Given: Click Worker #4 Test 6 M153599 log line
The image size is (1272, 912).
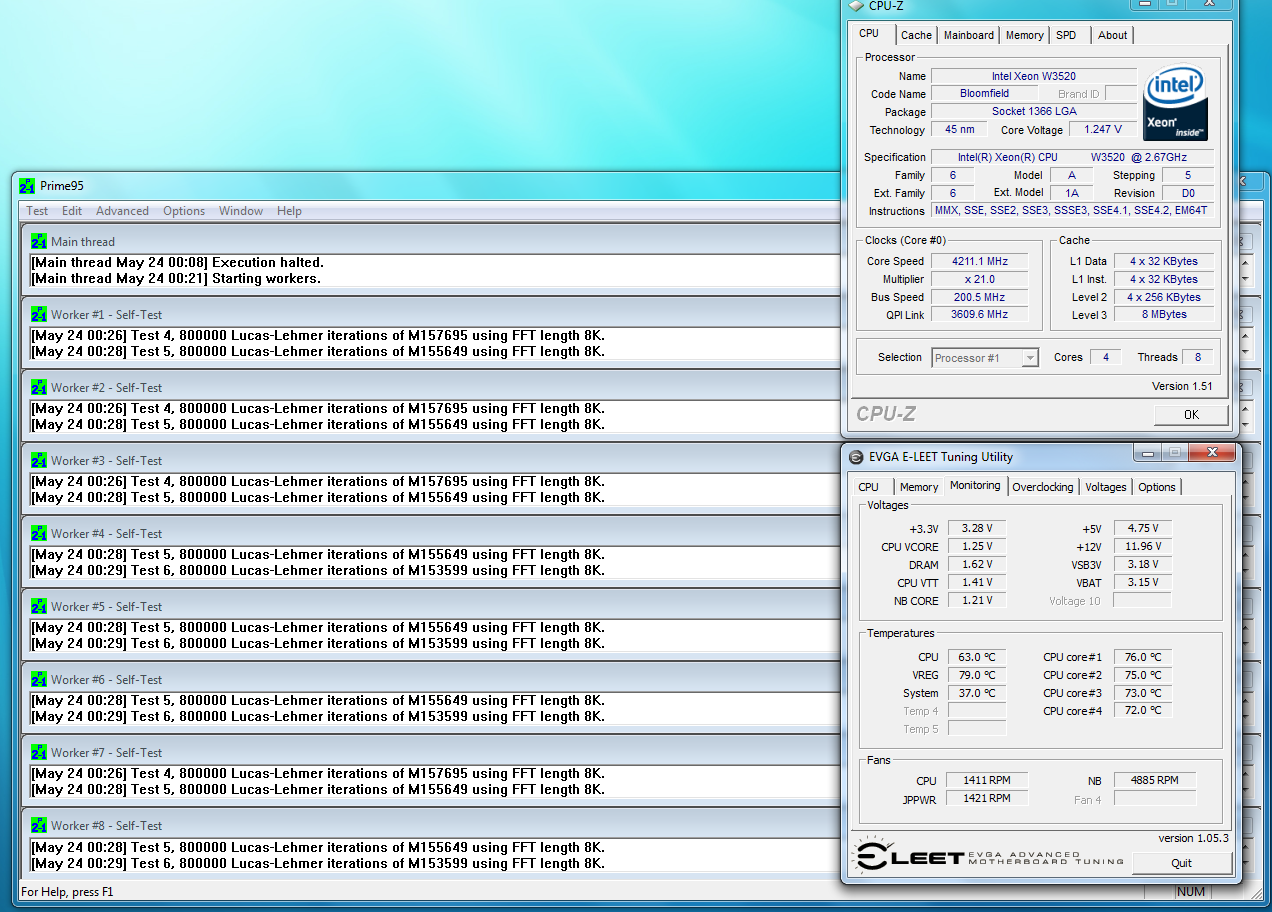Looking at the screenshot, I should (x=318, y=570).
